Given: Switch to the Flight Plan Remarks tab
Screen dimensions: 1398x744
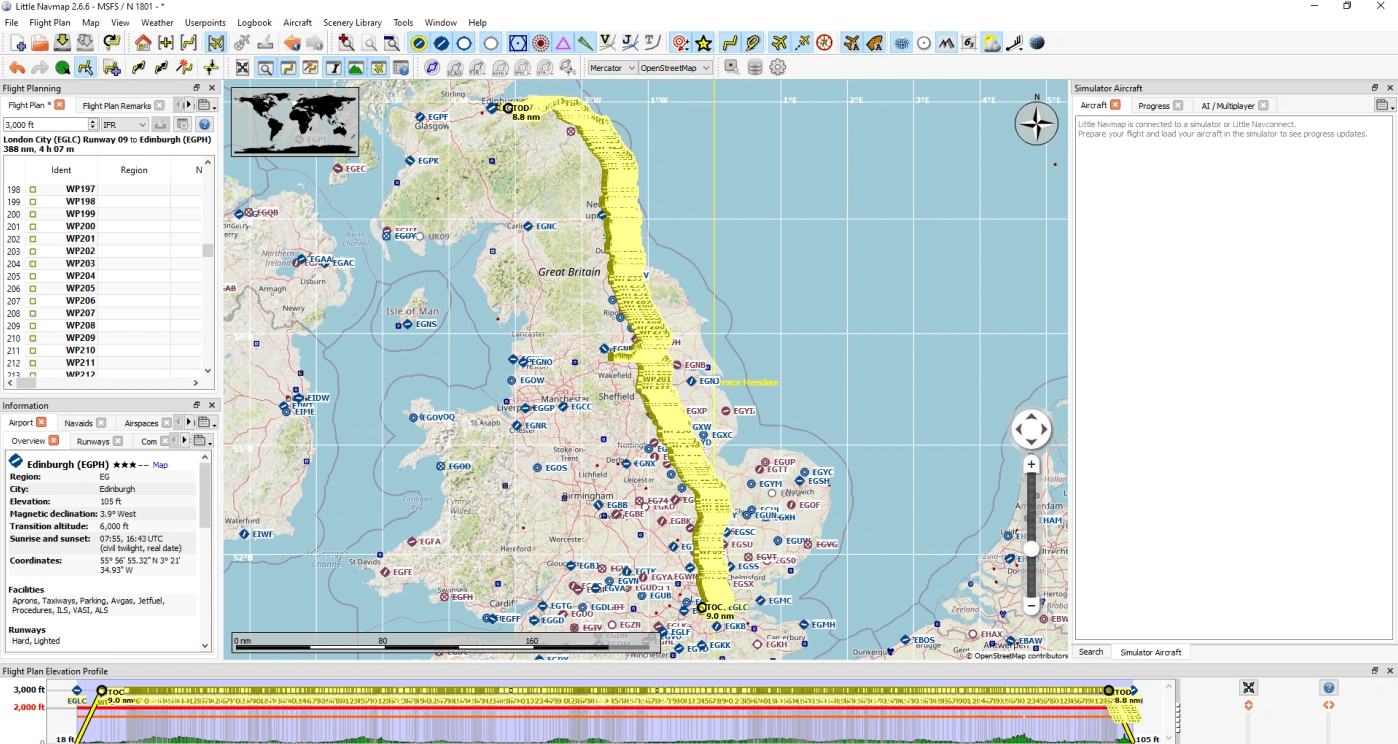Looking at the screenshot, I should coord(117,105).
